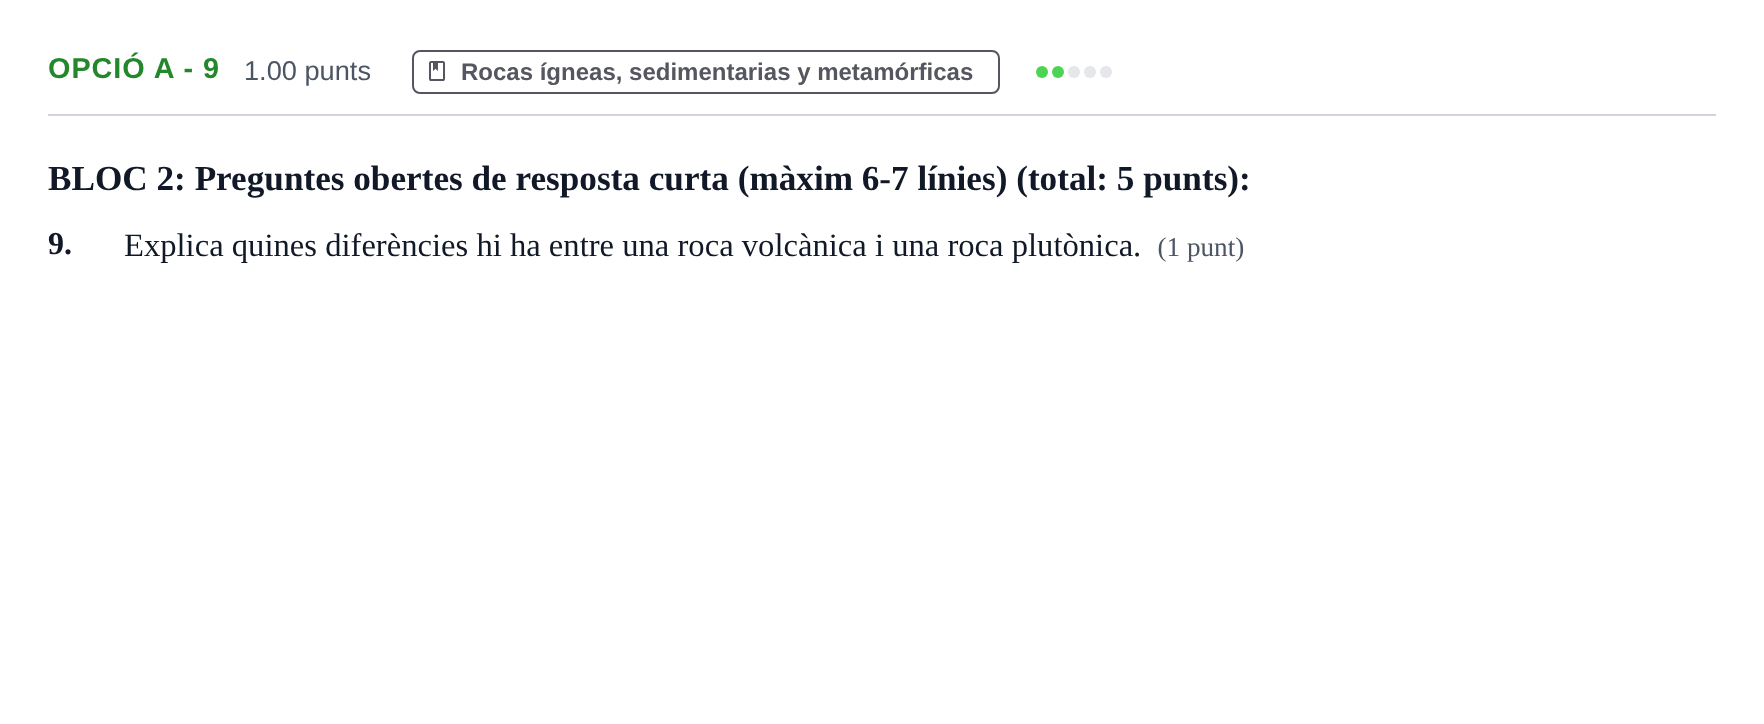The width and height of the screenshot is (1764, 724).
Task: Click the horizontal divider below the header
Action: (882, 115)
